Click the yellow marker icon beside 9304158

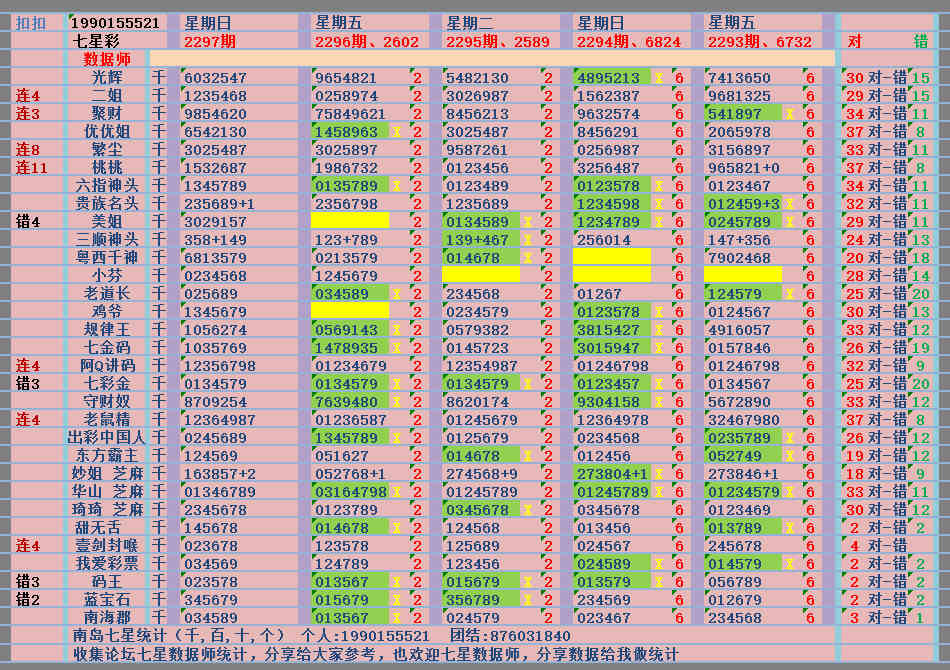[658, 402]
